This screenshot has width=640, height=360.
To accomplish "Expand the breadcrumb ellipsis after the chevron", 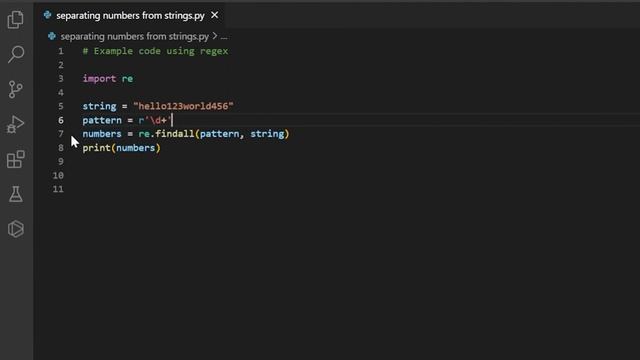I will pyautogui.click(x=224, y=37).
